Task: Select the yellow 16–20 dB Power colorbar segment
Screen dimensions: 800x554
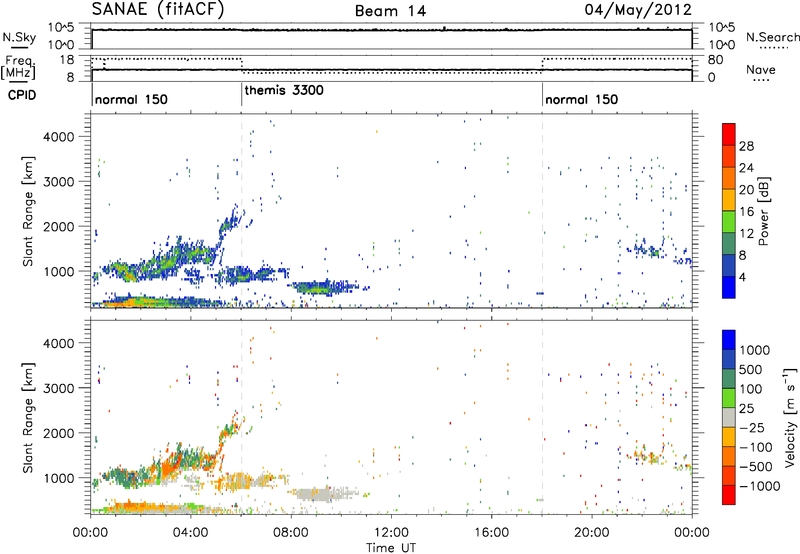Action: point(729,200)
